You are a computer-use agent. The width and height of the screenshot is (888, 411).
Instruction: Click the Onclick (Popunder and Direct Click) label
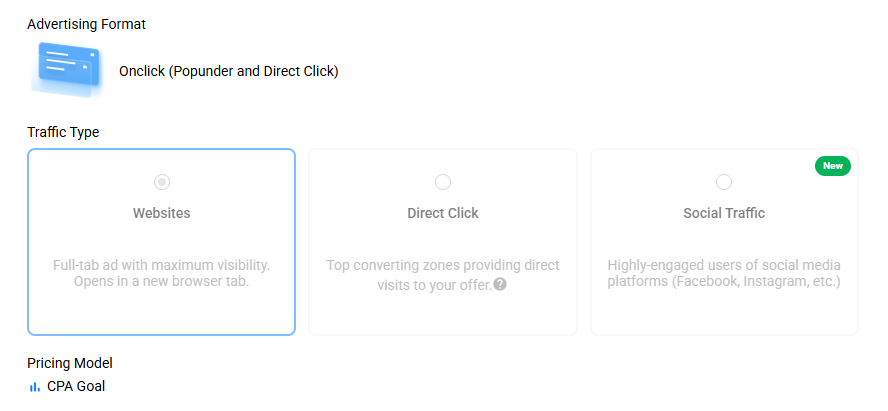pos(229,71)
